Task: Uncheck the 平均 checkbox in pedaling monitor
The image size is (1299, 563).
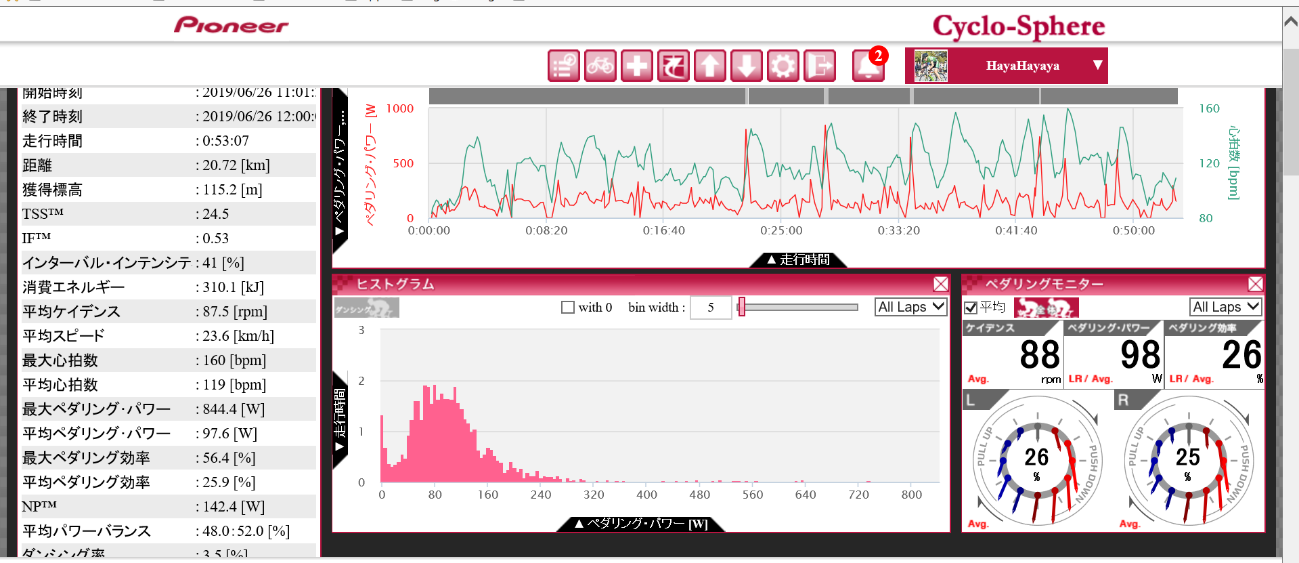Action: [970, 308]
